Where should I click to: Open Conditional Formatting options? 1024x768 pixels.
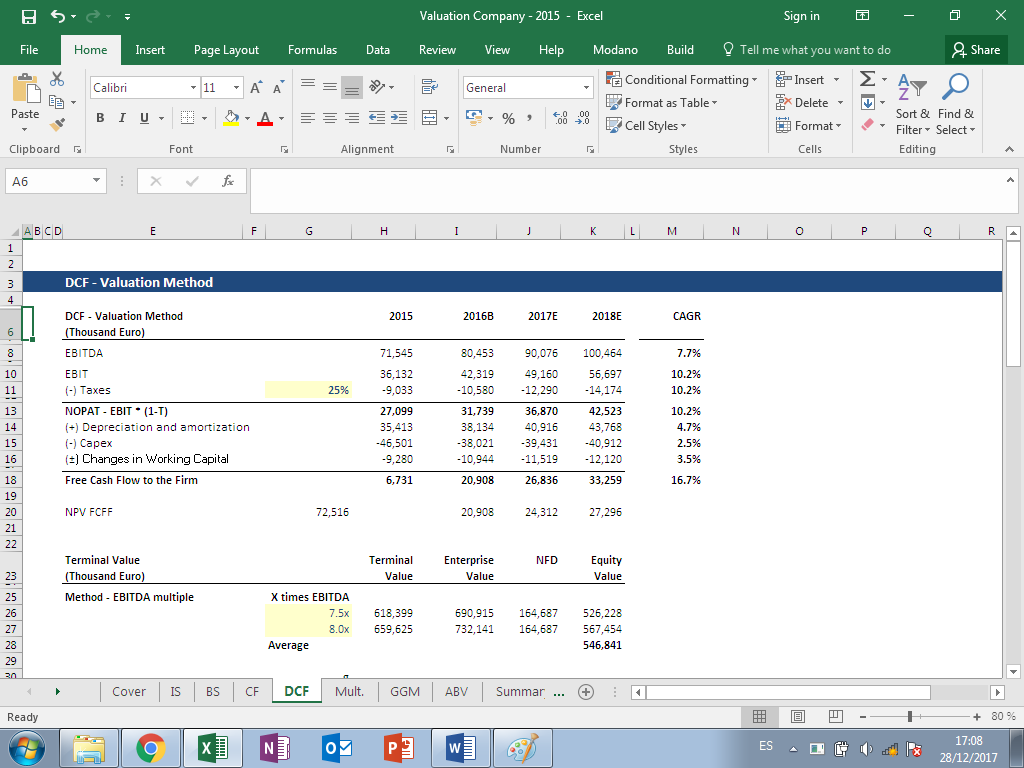tap(682, 79)
